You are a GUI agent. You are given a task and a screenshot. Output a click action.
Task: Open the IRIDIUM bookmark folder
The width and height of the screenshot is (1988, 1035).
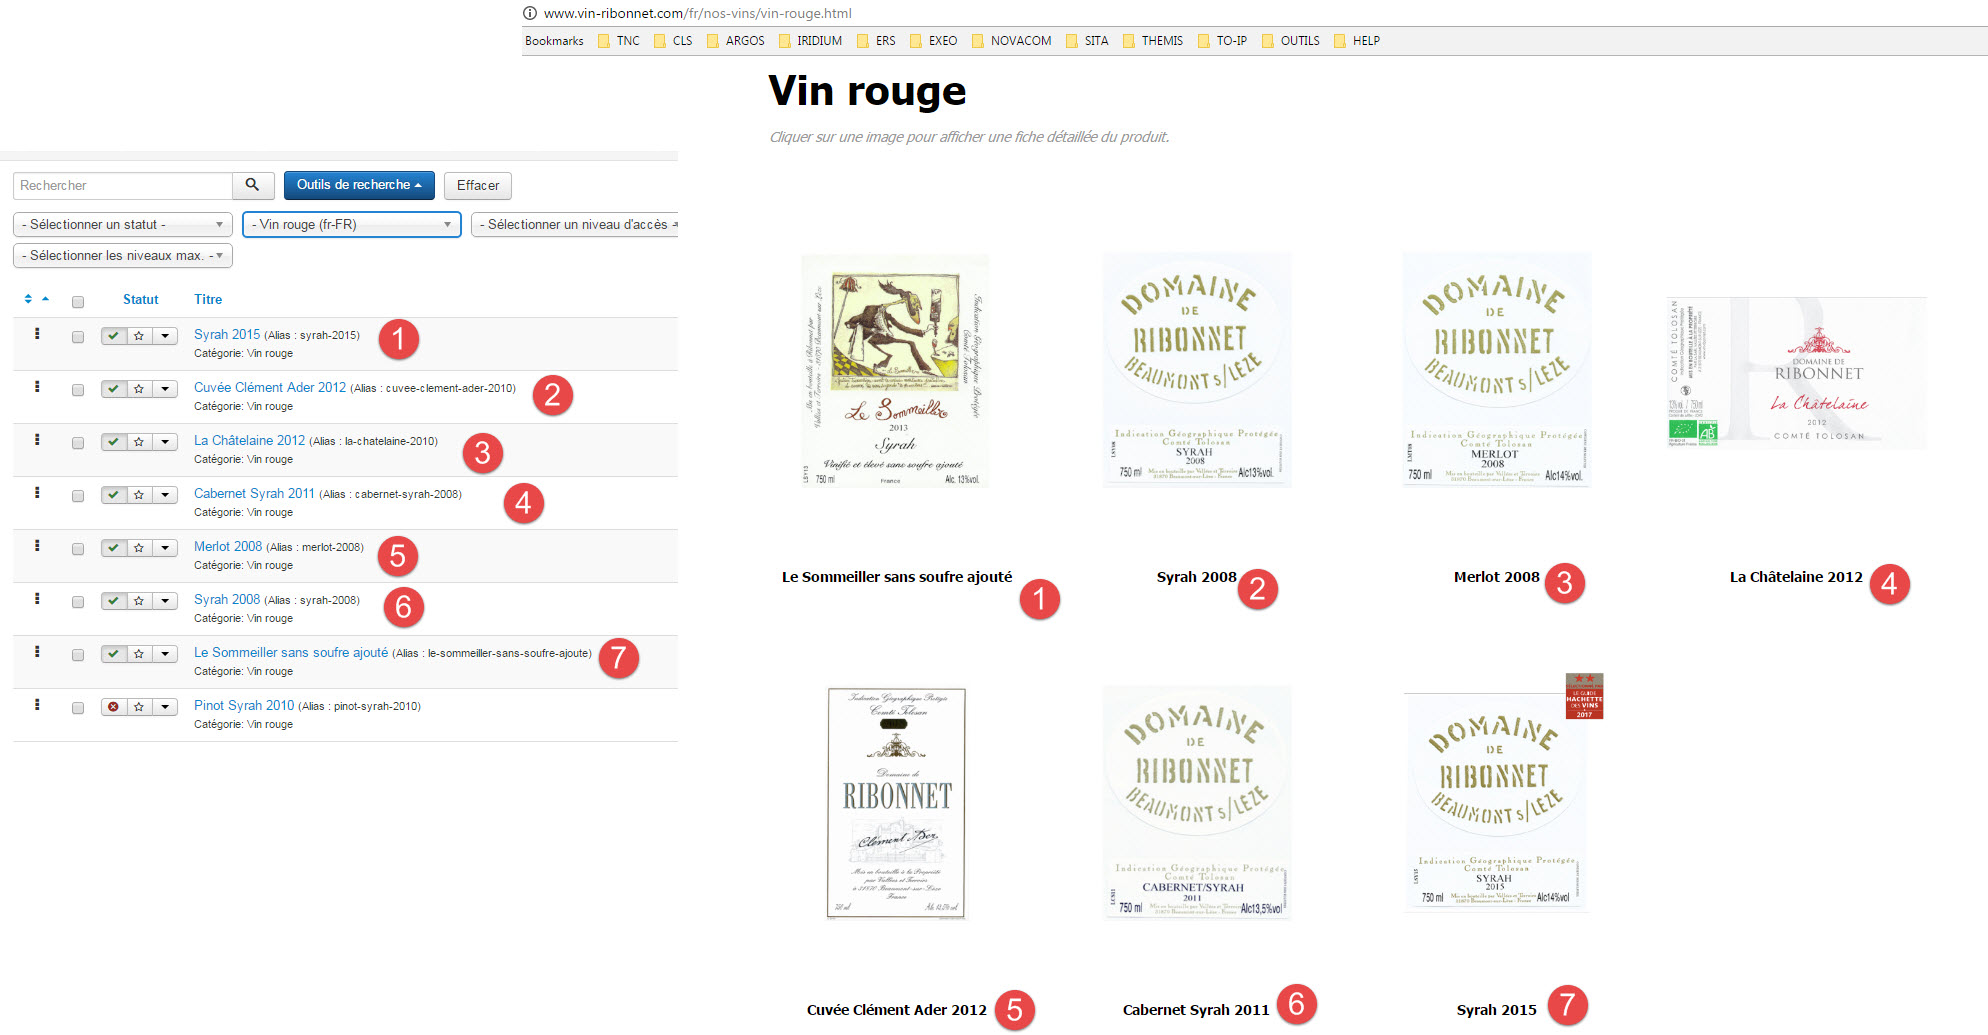pyautogui.click(x=811, y=41)
